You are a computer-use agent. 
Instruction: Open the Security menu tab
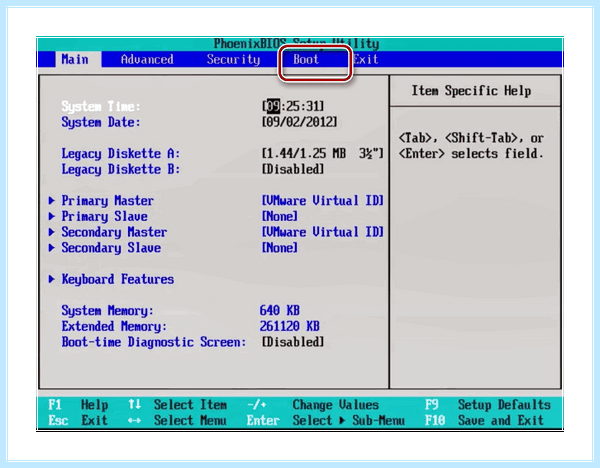233,59
